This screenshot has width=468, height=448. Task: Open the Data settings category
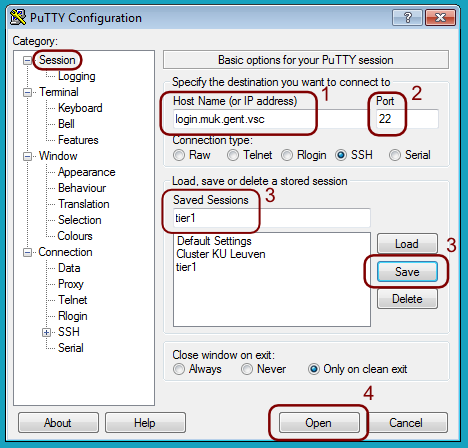point(69,268)
